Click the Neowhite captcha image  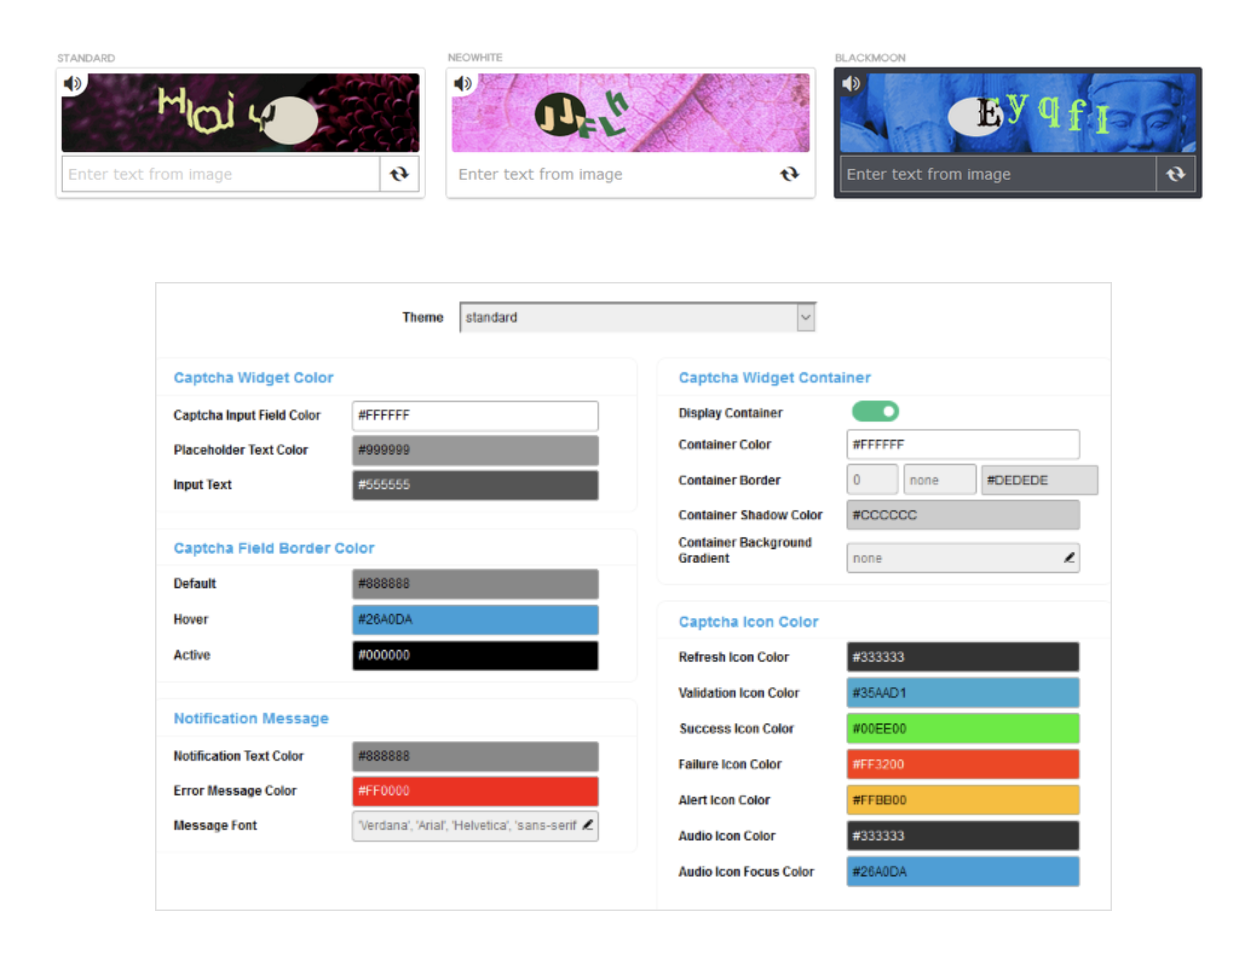click(x=630, y=113)
